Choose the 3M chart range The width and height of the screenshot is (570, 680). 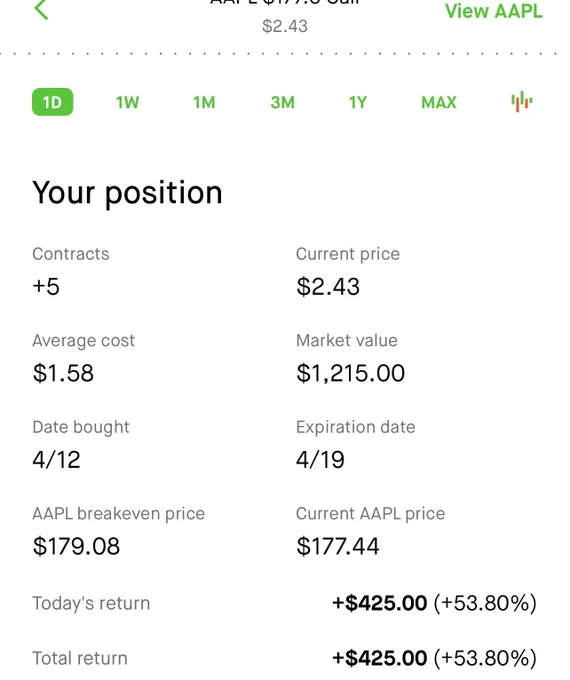click(x=282, y=103)
